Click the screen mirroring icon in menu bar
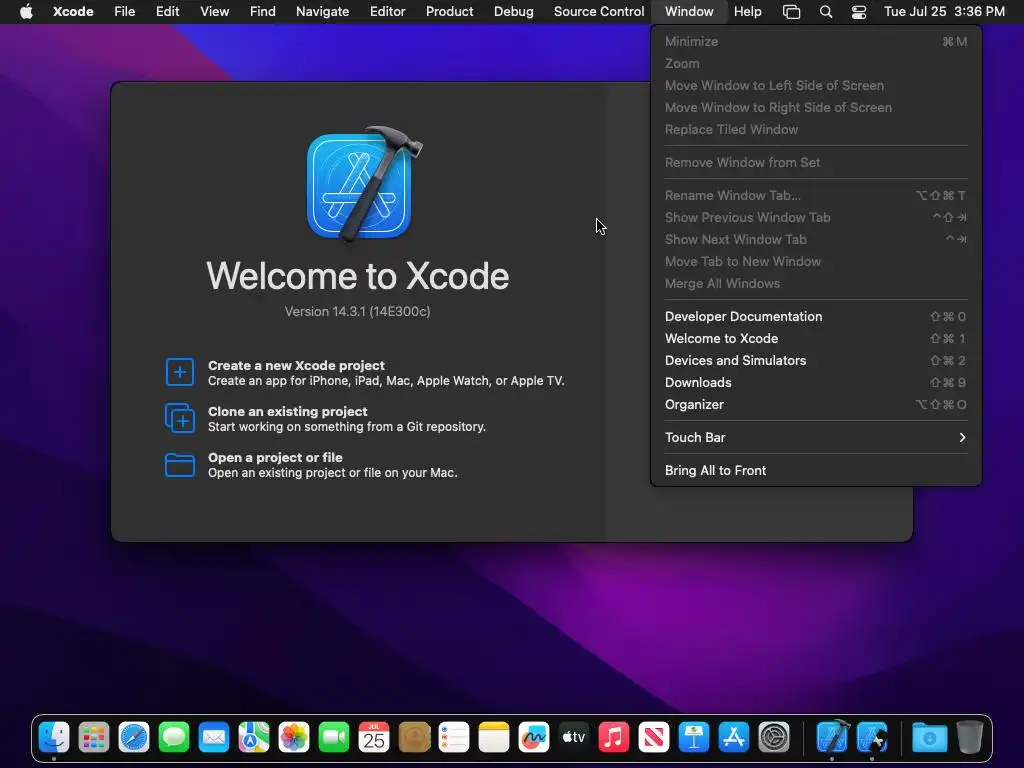 coord(792,12)
